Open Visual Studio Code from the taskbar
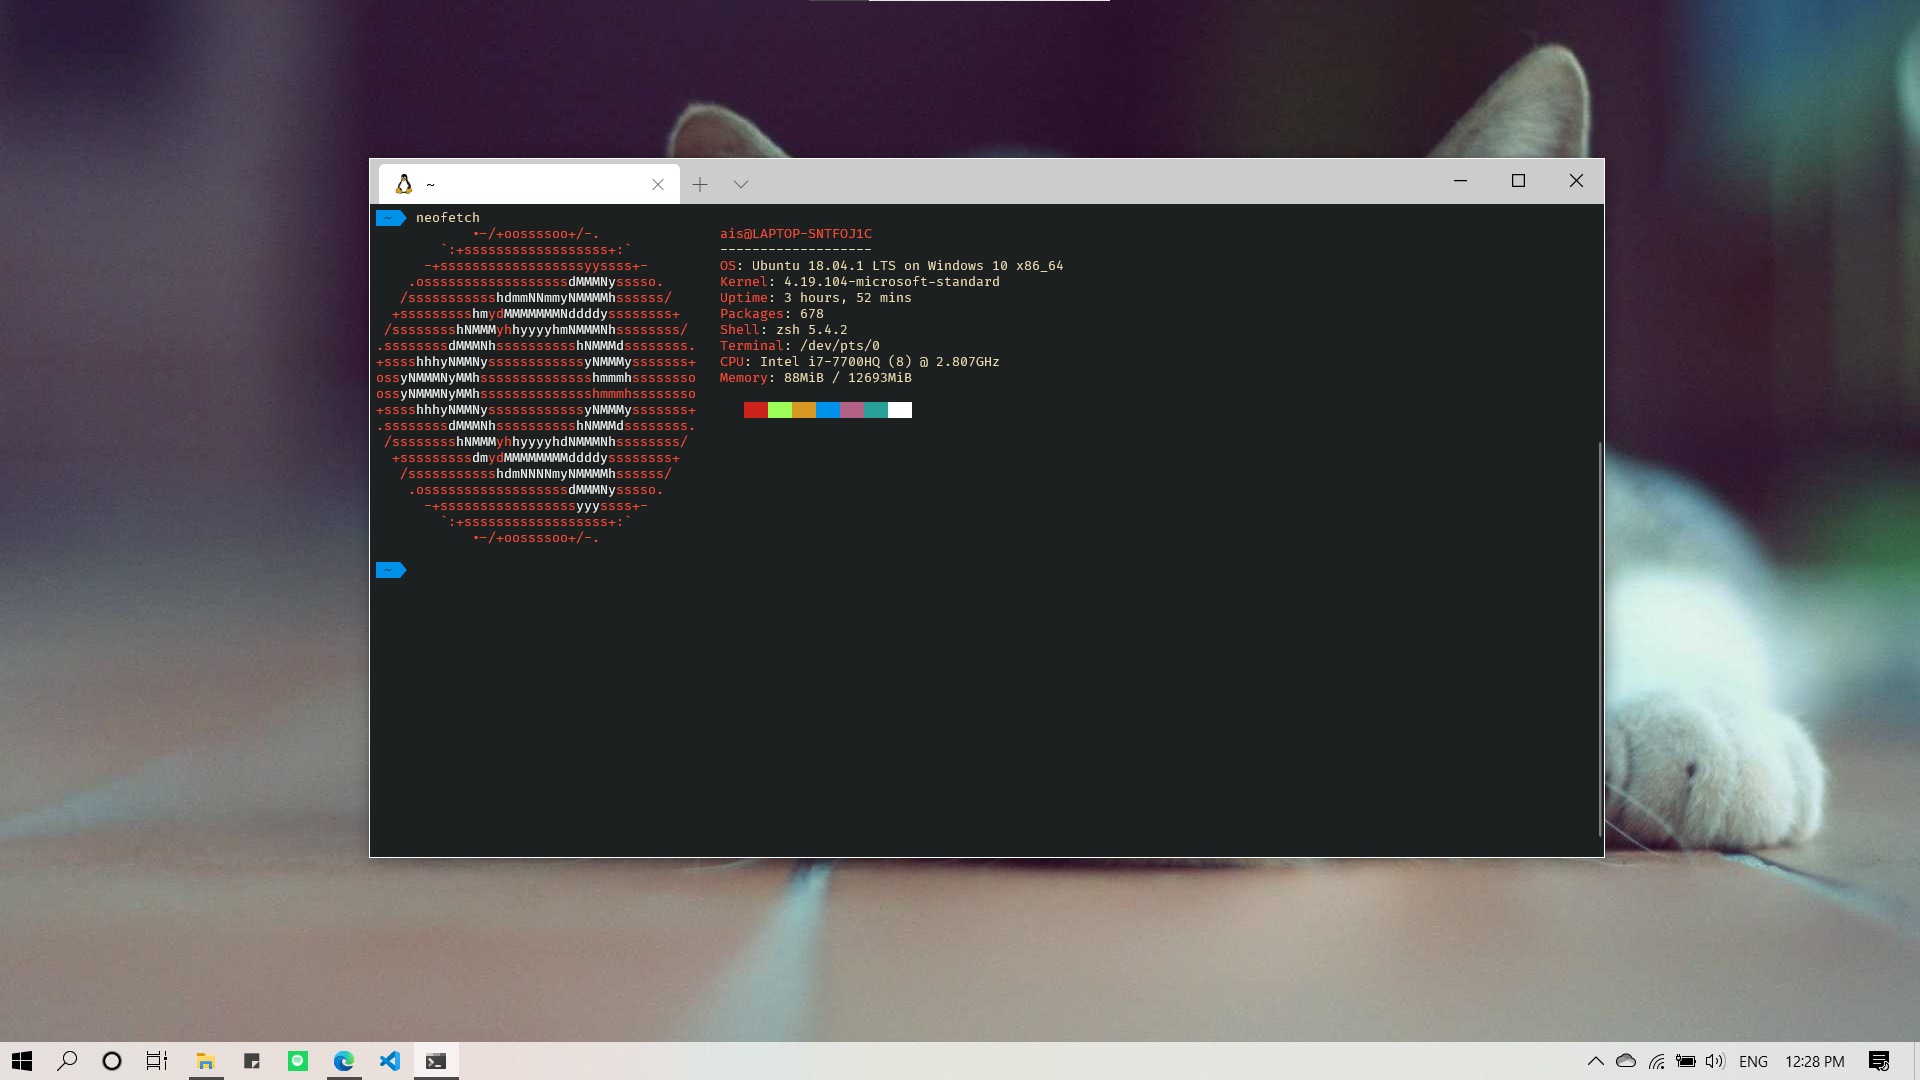Viewport: 1920px width, 1080px height. (390, 1061)
